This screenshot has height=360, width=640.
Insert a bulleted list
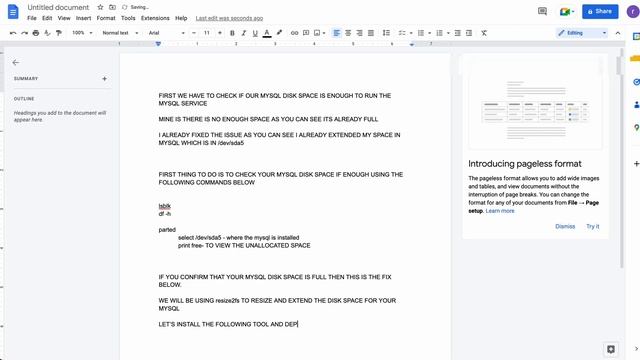coord(421,33)
